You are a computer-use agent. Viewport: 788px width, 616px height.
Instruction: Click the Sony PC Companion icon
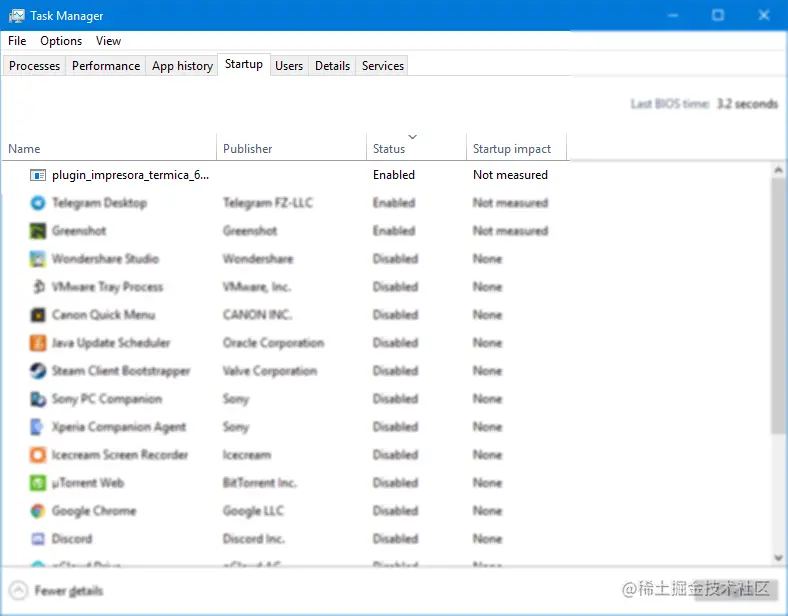(38, 399)
